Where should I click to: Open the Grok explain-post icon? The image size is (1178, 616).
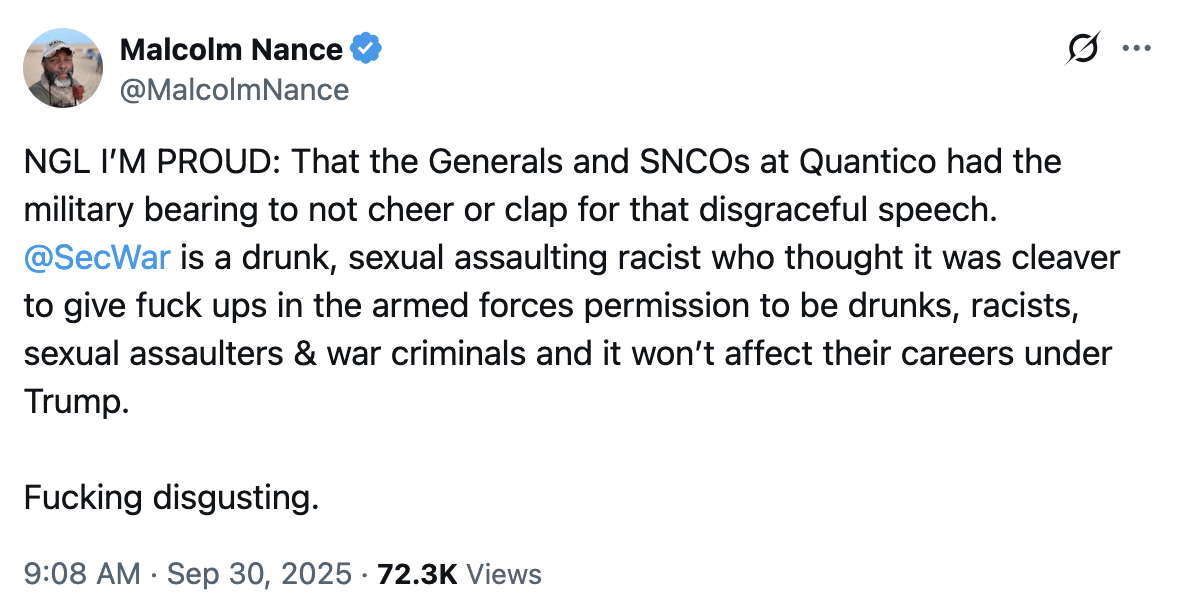[1083, 48]
